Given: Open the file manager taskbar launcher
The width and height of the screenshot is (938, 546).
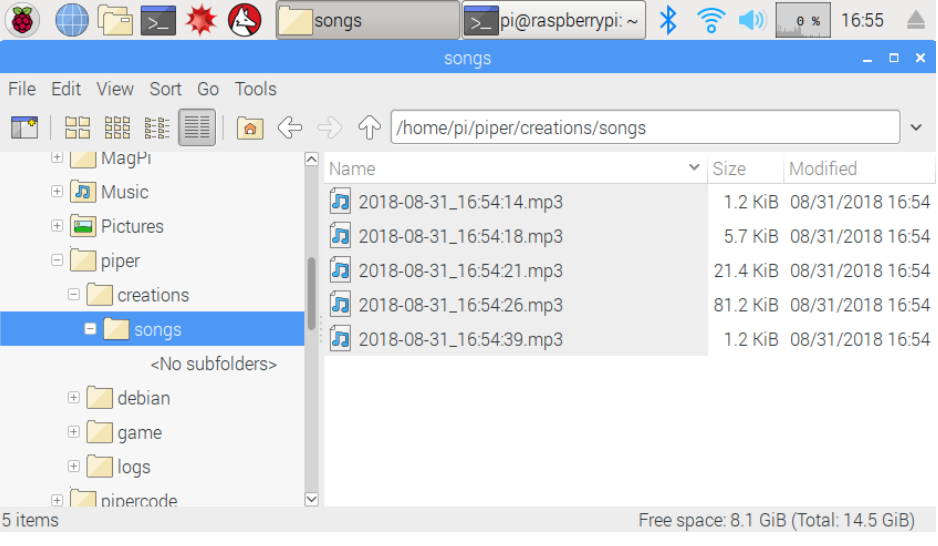Looking at the screenshot, I should click(x=115, y=20).
